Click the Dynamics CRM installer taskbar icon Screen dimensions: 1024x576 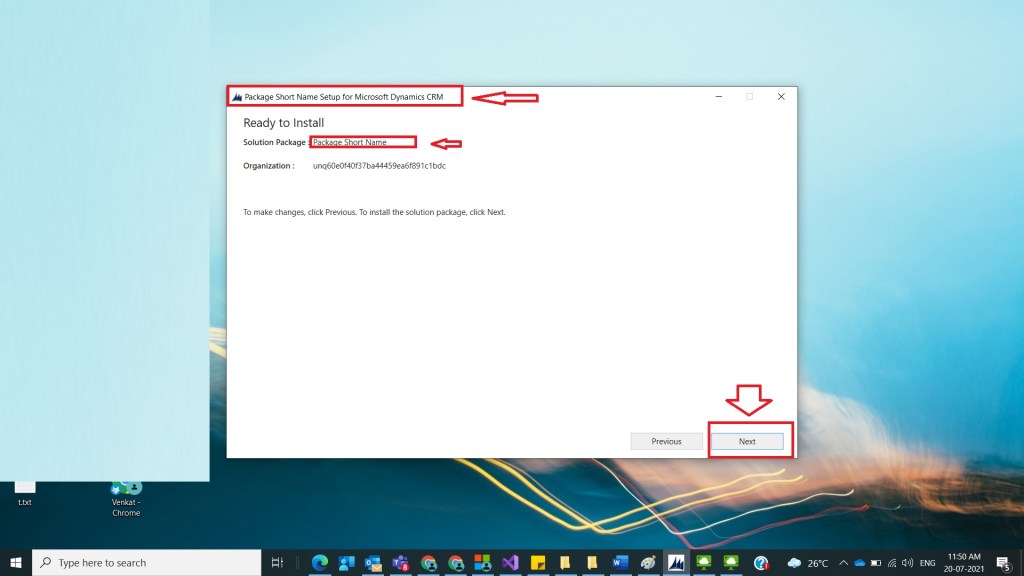[677, 563]
